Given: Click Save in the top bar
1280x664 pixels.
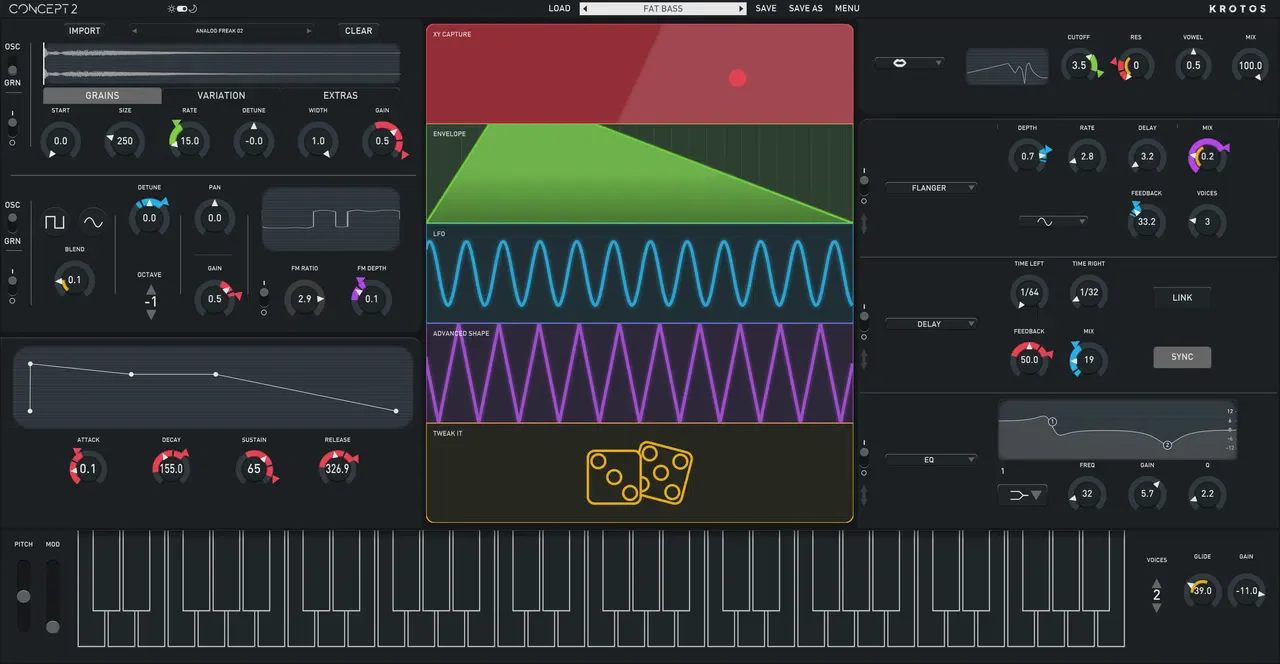Looking at the screenshot, I should (766, 9).
